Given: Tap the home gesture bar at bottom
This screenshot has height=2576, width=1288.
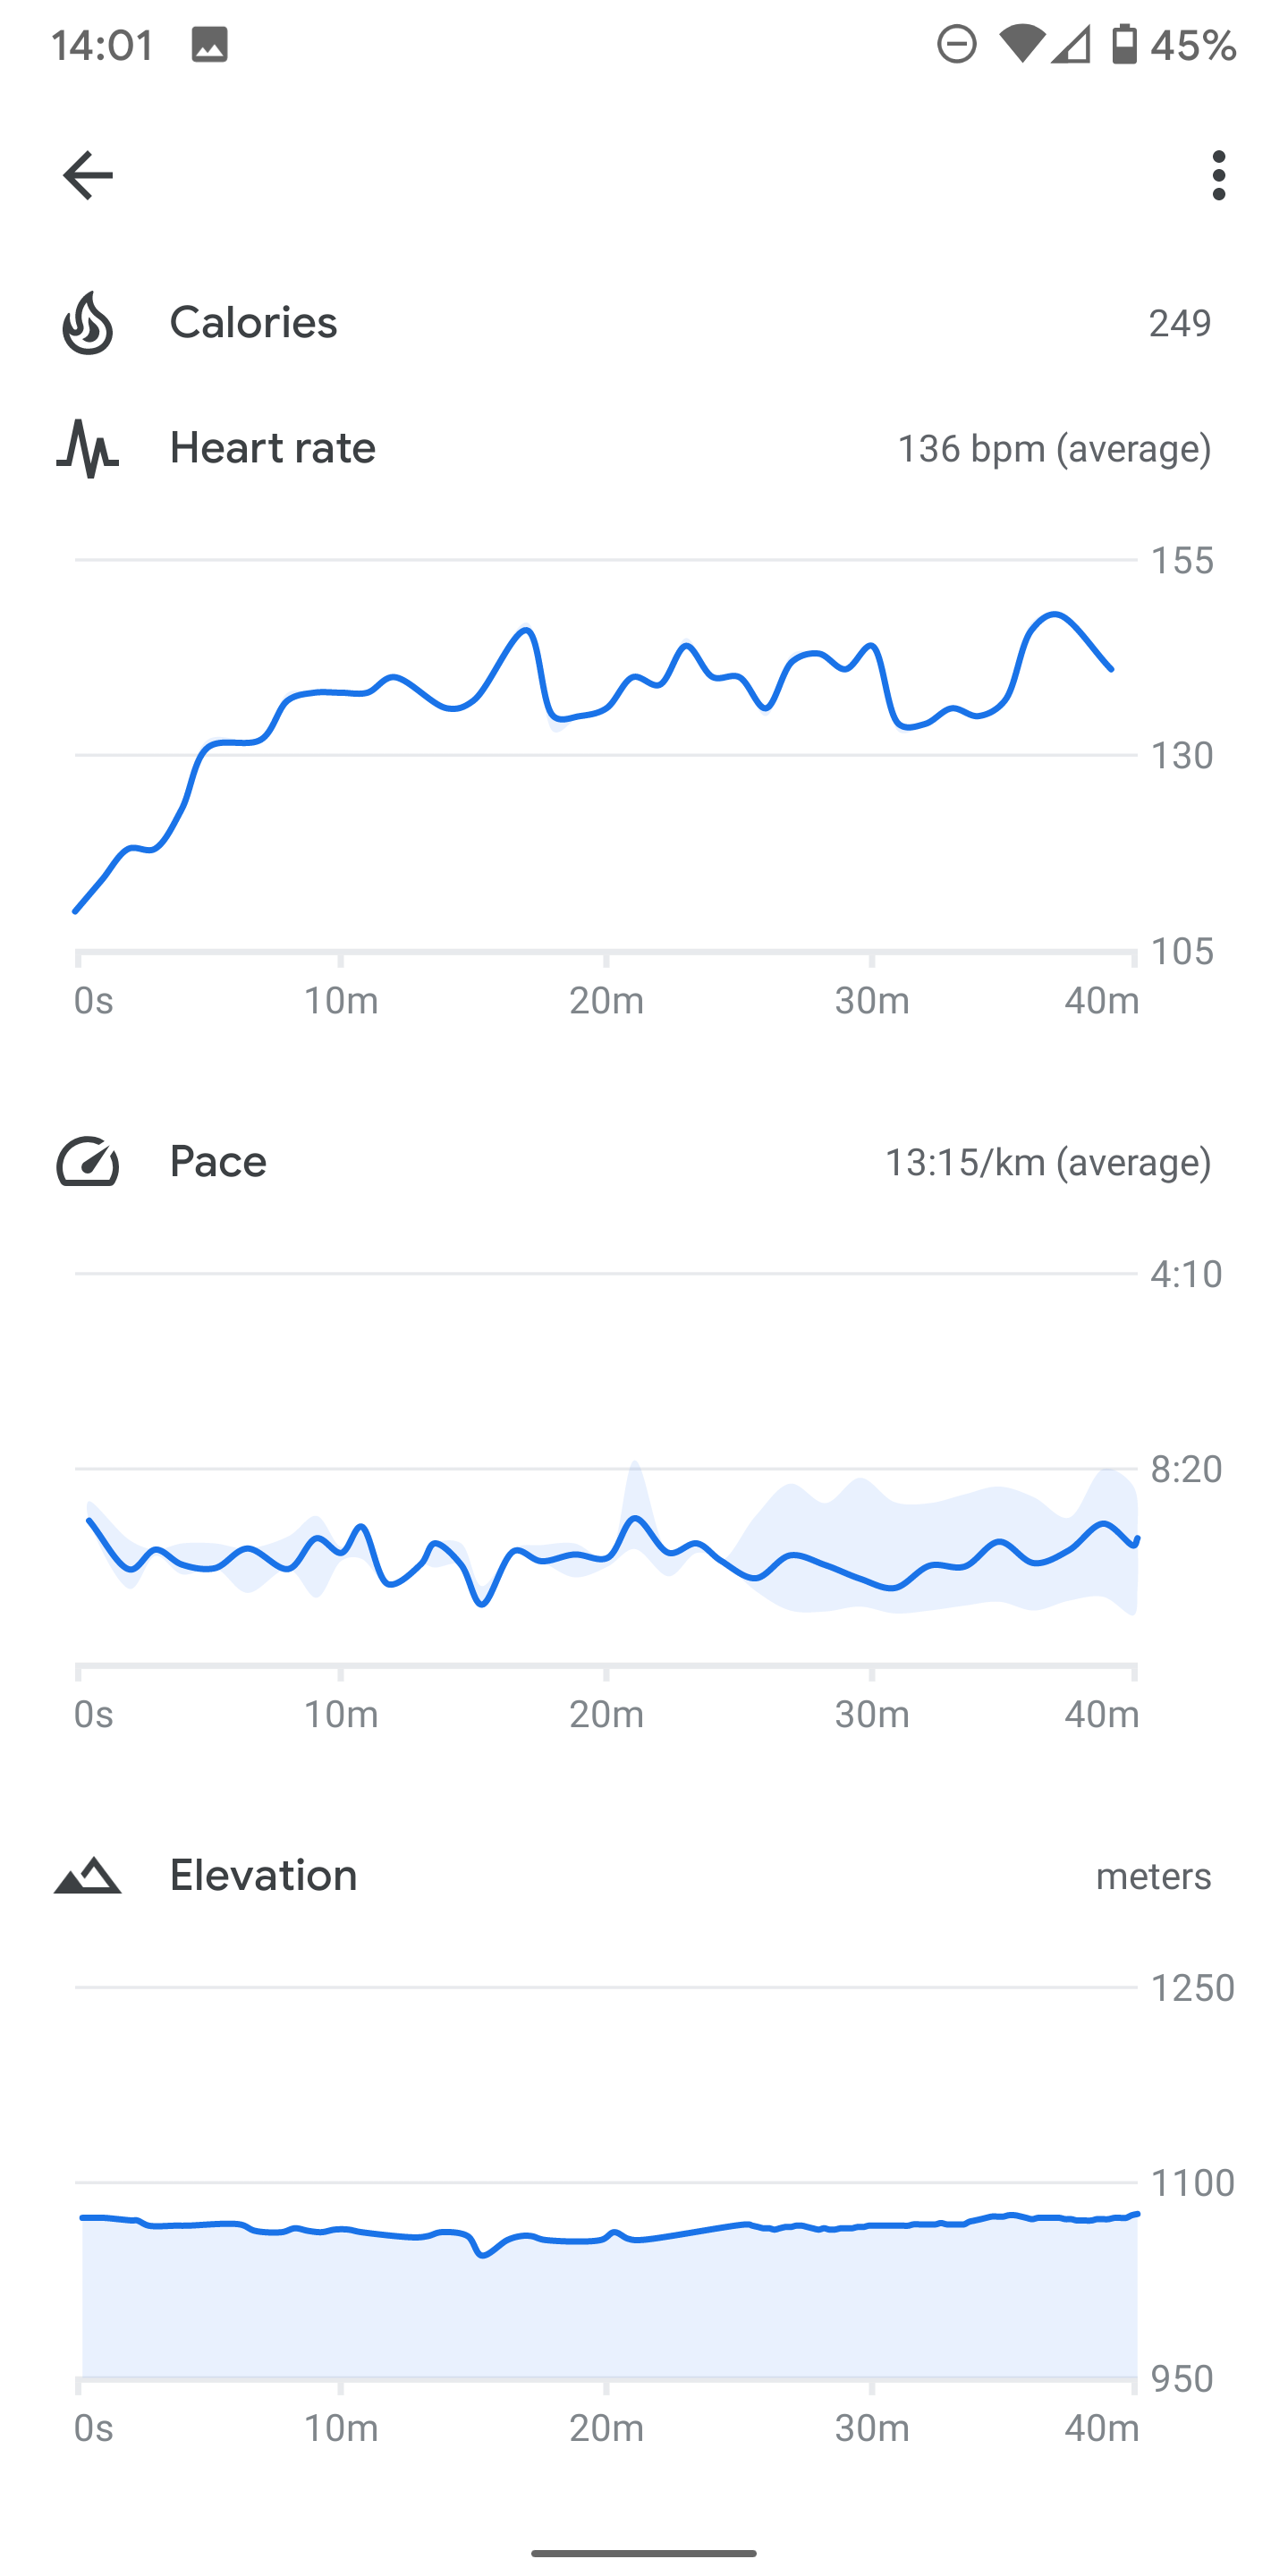Looking at the screenshot, I should (x=644, y=2553).
